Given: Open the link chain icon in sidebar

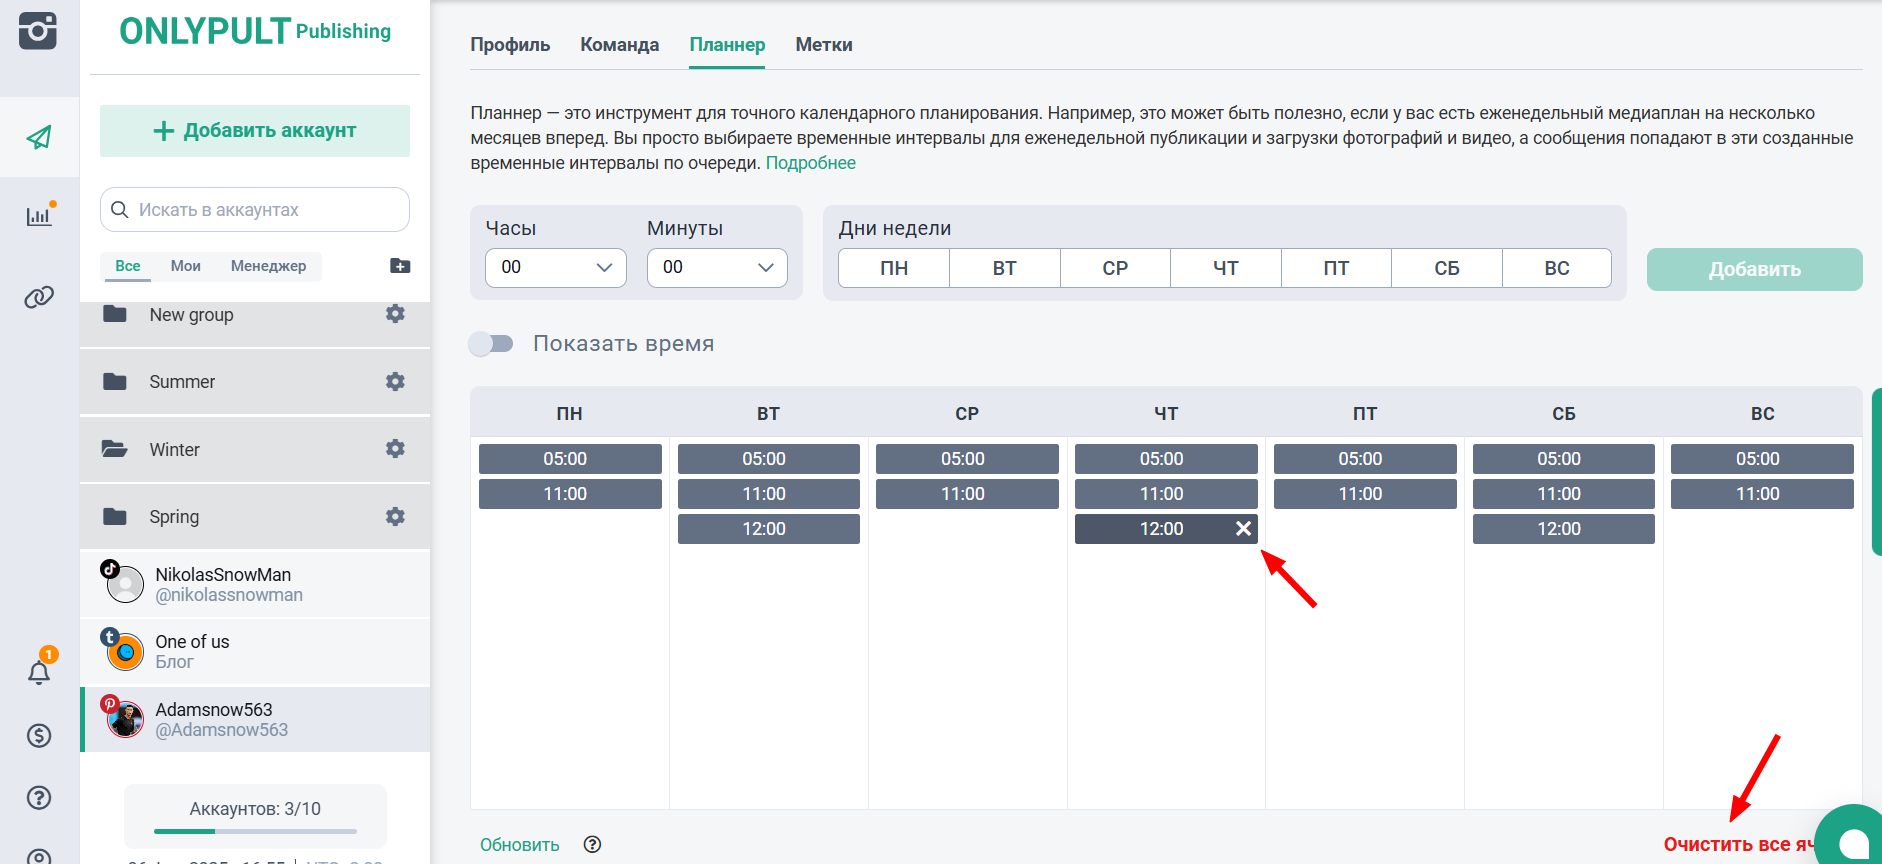Looking at the screenshot, I should tap(39, 297).
